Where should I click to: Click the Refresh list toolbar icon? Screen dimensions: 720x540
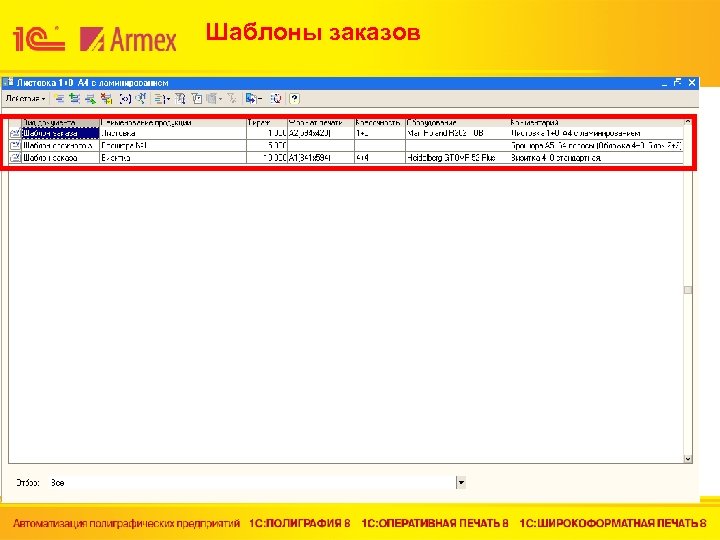(276, 98)
